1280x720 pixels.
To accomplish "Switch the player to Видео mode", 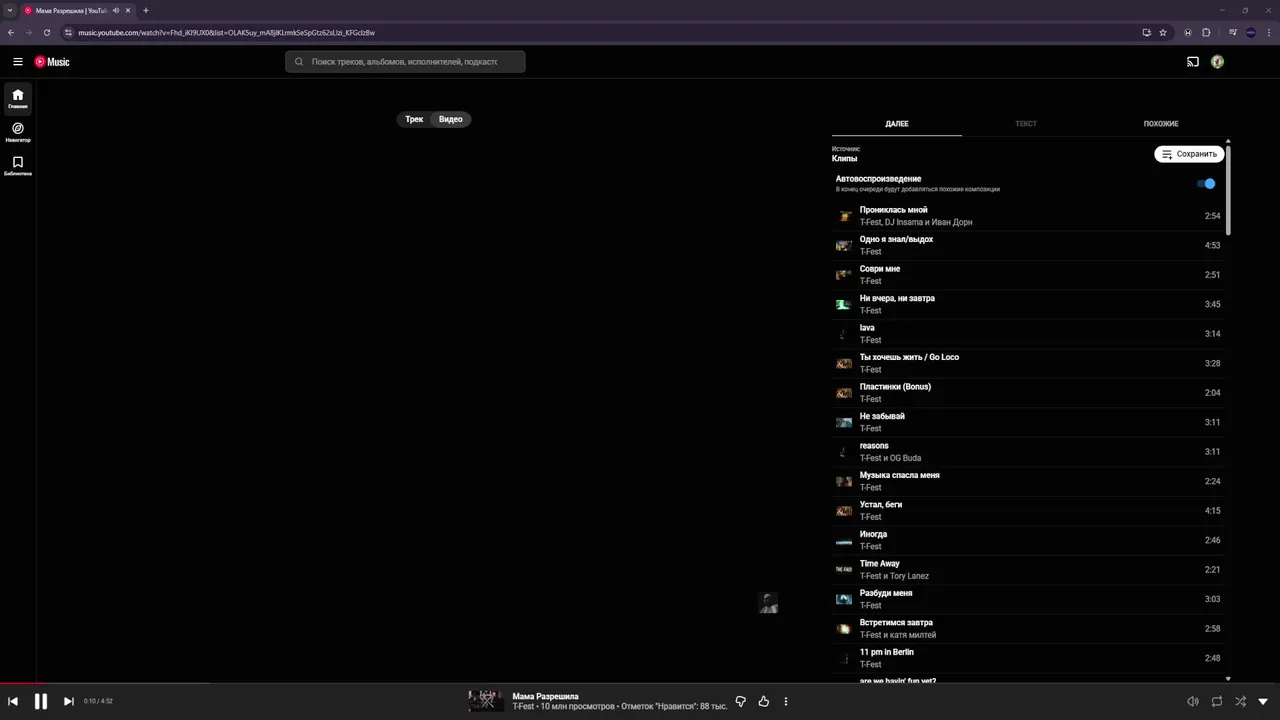I will [451, 119].
